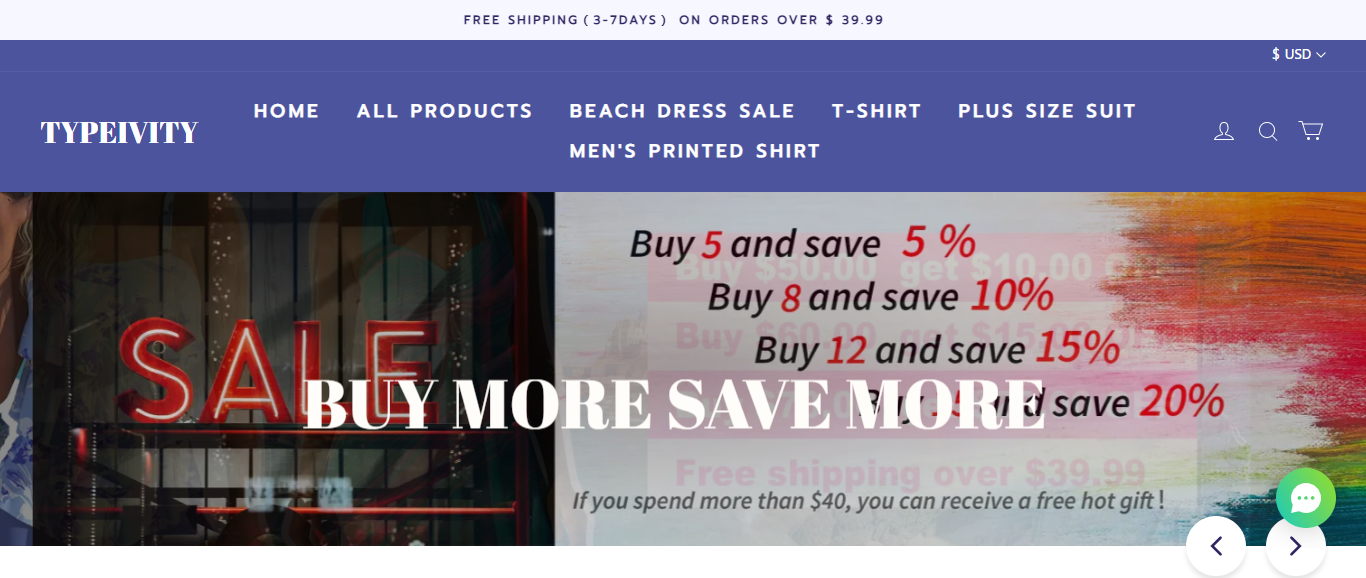This screenshot has height=578, width=1366.
Task: Advance to next slide with right arrow
Action: [x=1296, y=546]
